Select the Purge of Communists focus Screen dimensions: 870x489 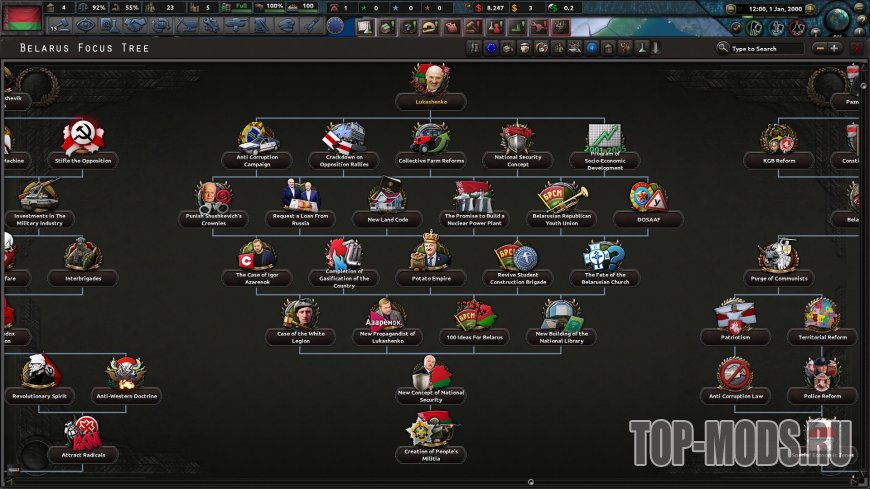tap(777, 256)
